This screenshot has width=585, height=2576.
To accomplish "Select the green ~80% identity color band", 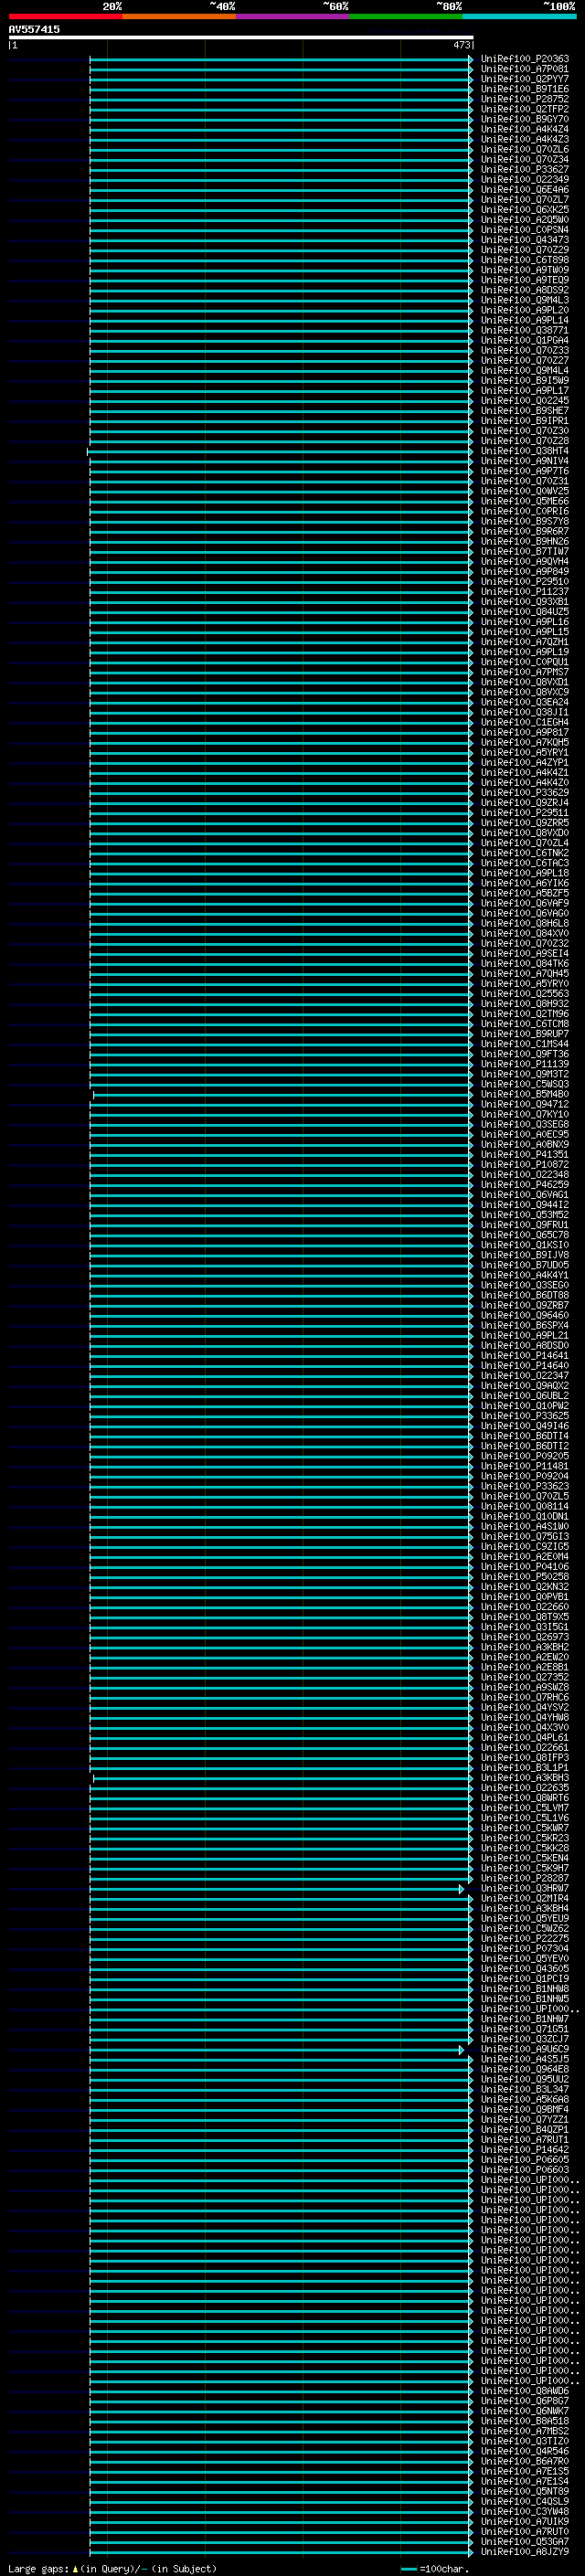I will (x=406, y=16).
